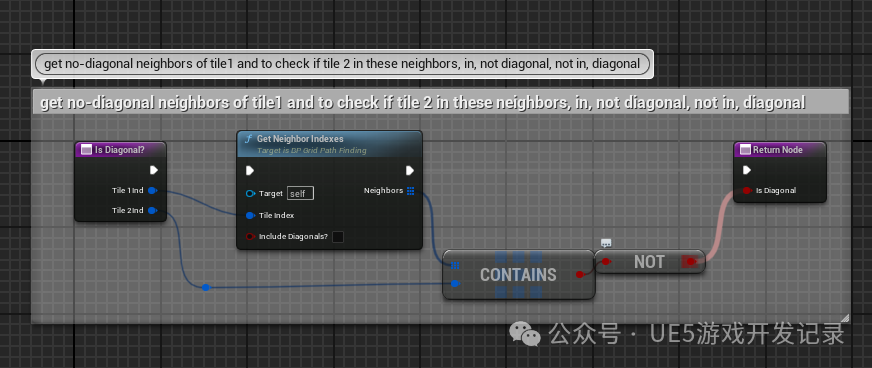Image resolution: width=872 pixels, height=368 pixels.
Task: Click the 'Target is BP Grid Path Finding' subtitle
Action: [x=311, y=151]
